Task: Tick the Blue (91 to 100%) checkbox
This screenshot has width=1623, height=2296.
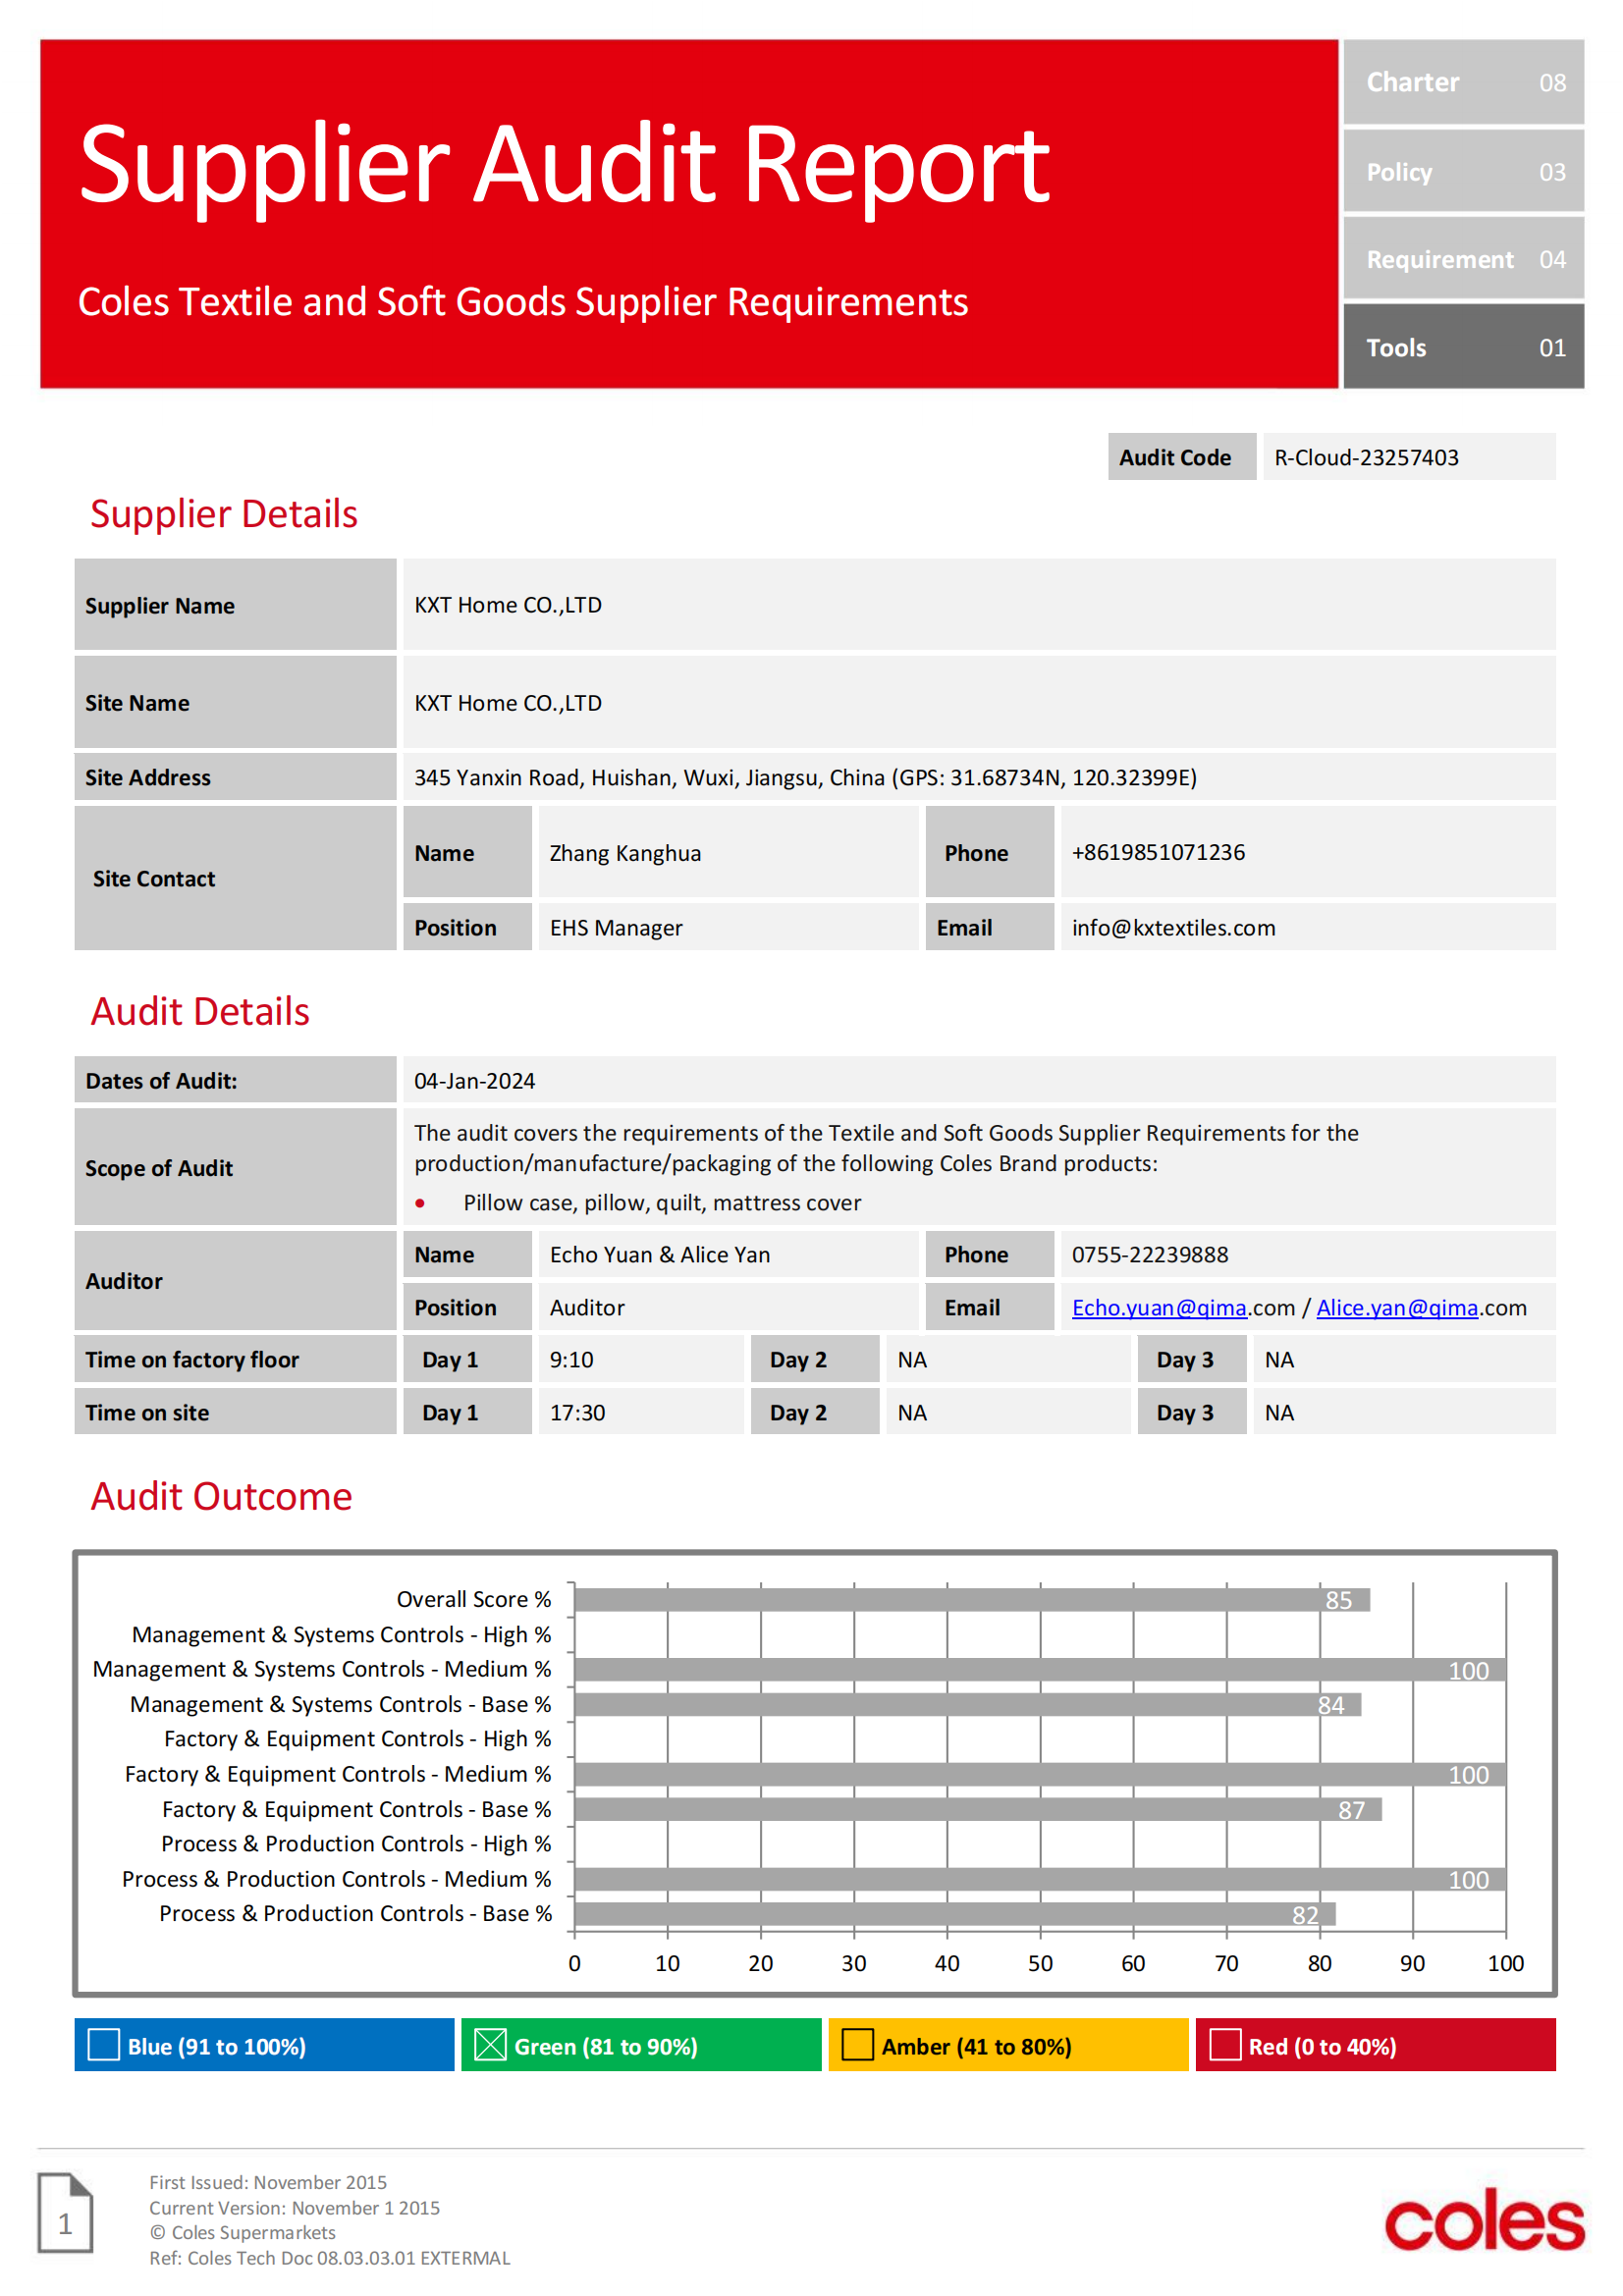Action: (104, 2046)
